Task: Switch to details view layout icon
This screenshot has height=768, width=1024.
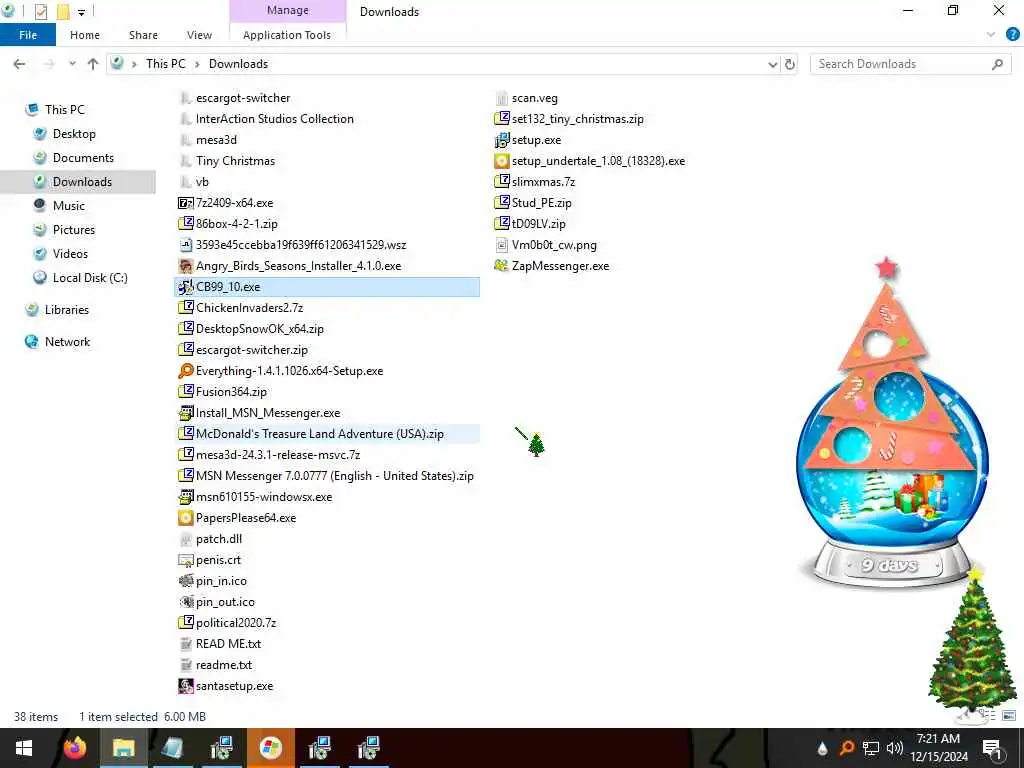Action: pyautogui.click(x=990, y=716)
